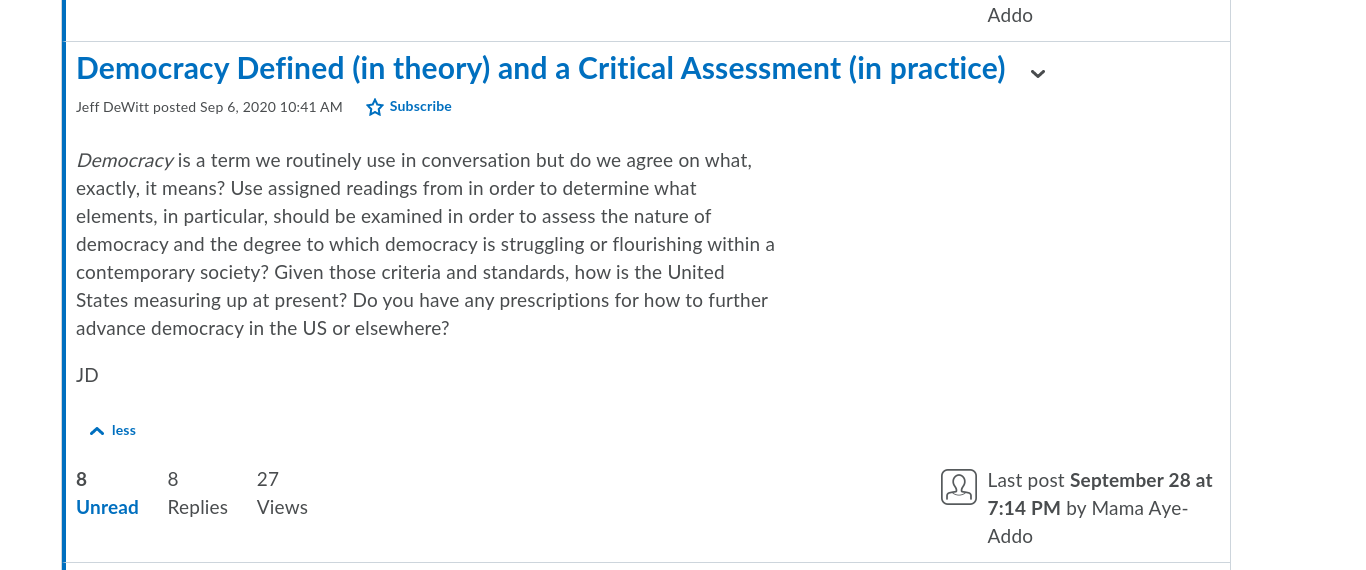Click the Views label under 27
Screen dimensions: 1366x570
(282, 507)
